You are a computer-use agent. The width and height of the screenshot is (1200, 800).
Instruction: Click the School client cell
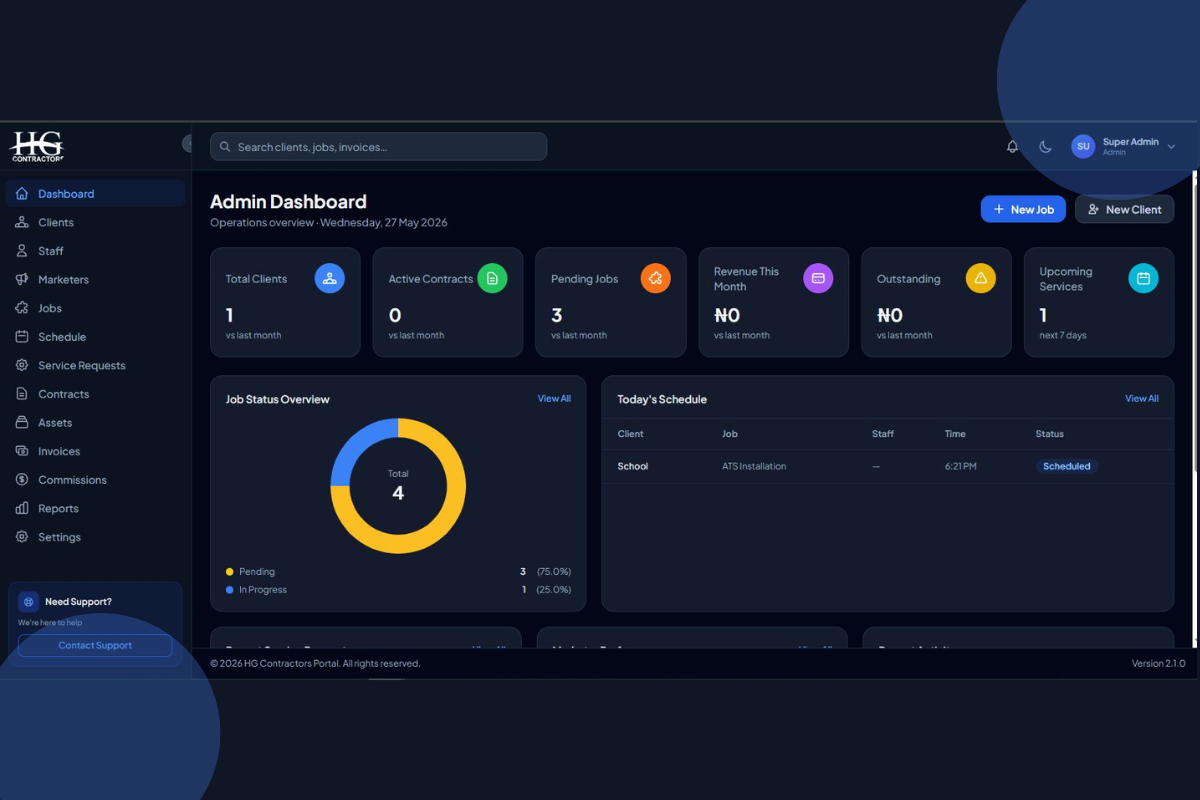pyautogui.click(x=633, y=466)
